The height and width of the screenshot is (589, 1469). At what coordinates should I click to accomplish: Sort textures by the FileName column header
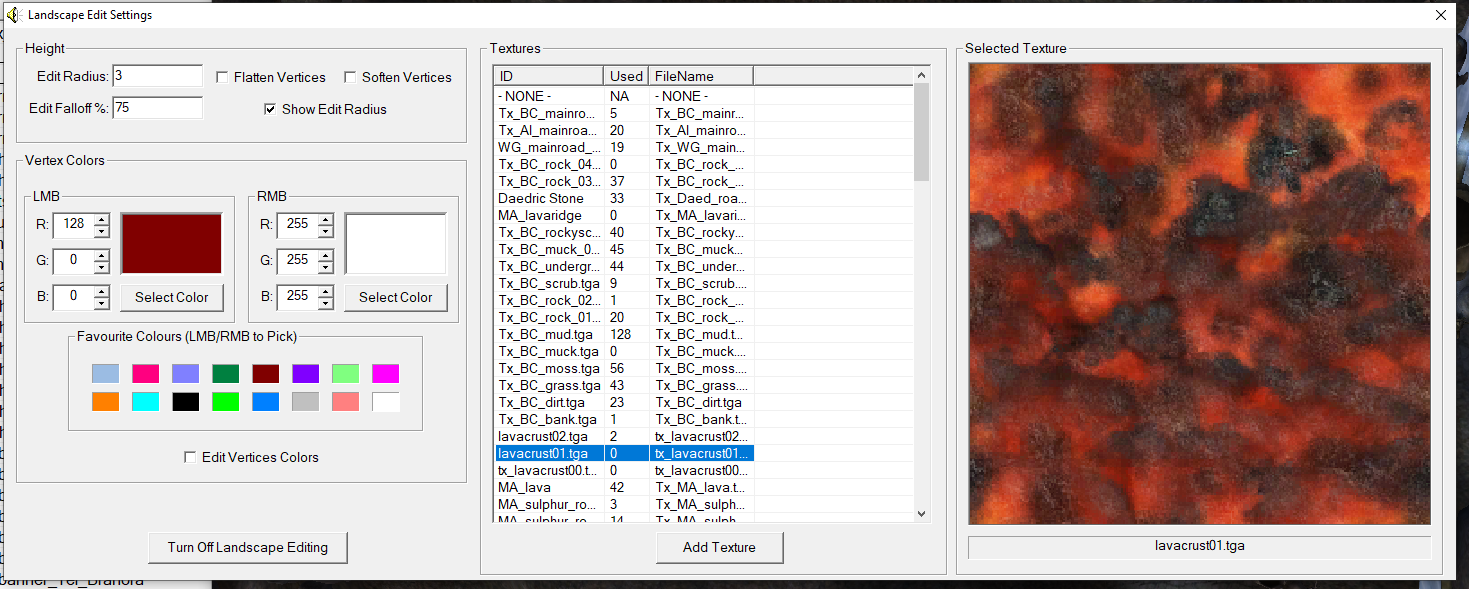(x=701, y=76)
